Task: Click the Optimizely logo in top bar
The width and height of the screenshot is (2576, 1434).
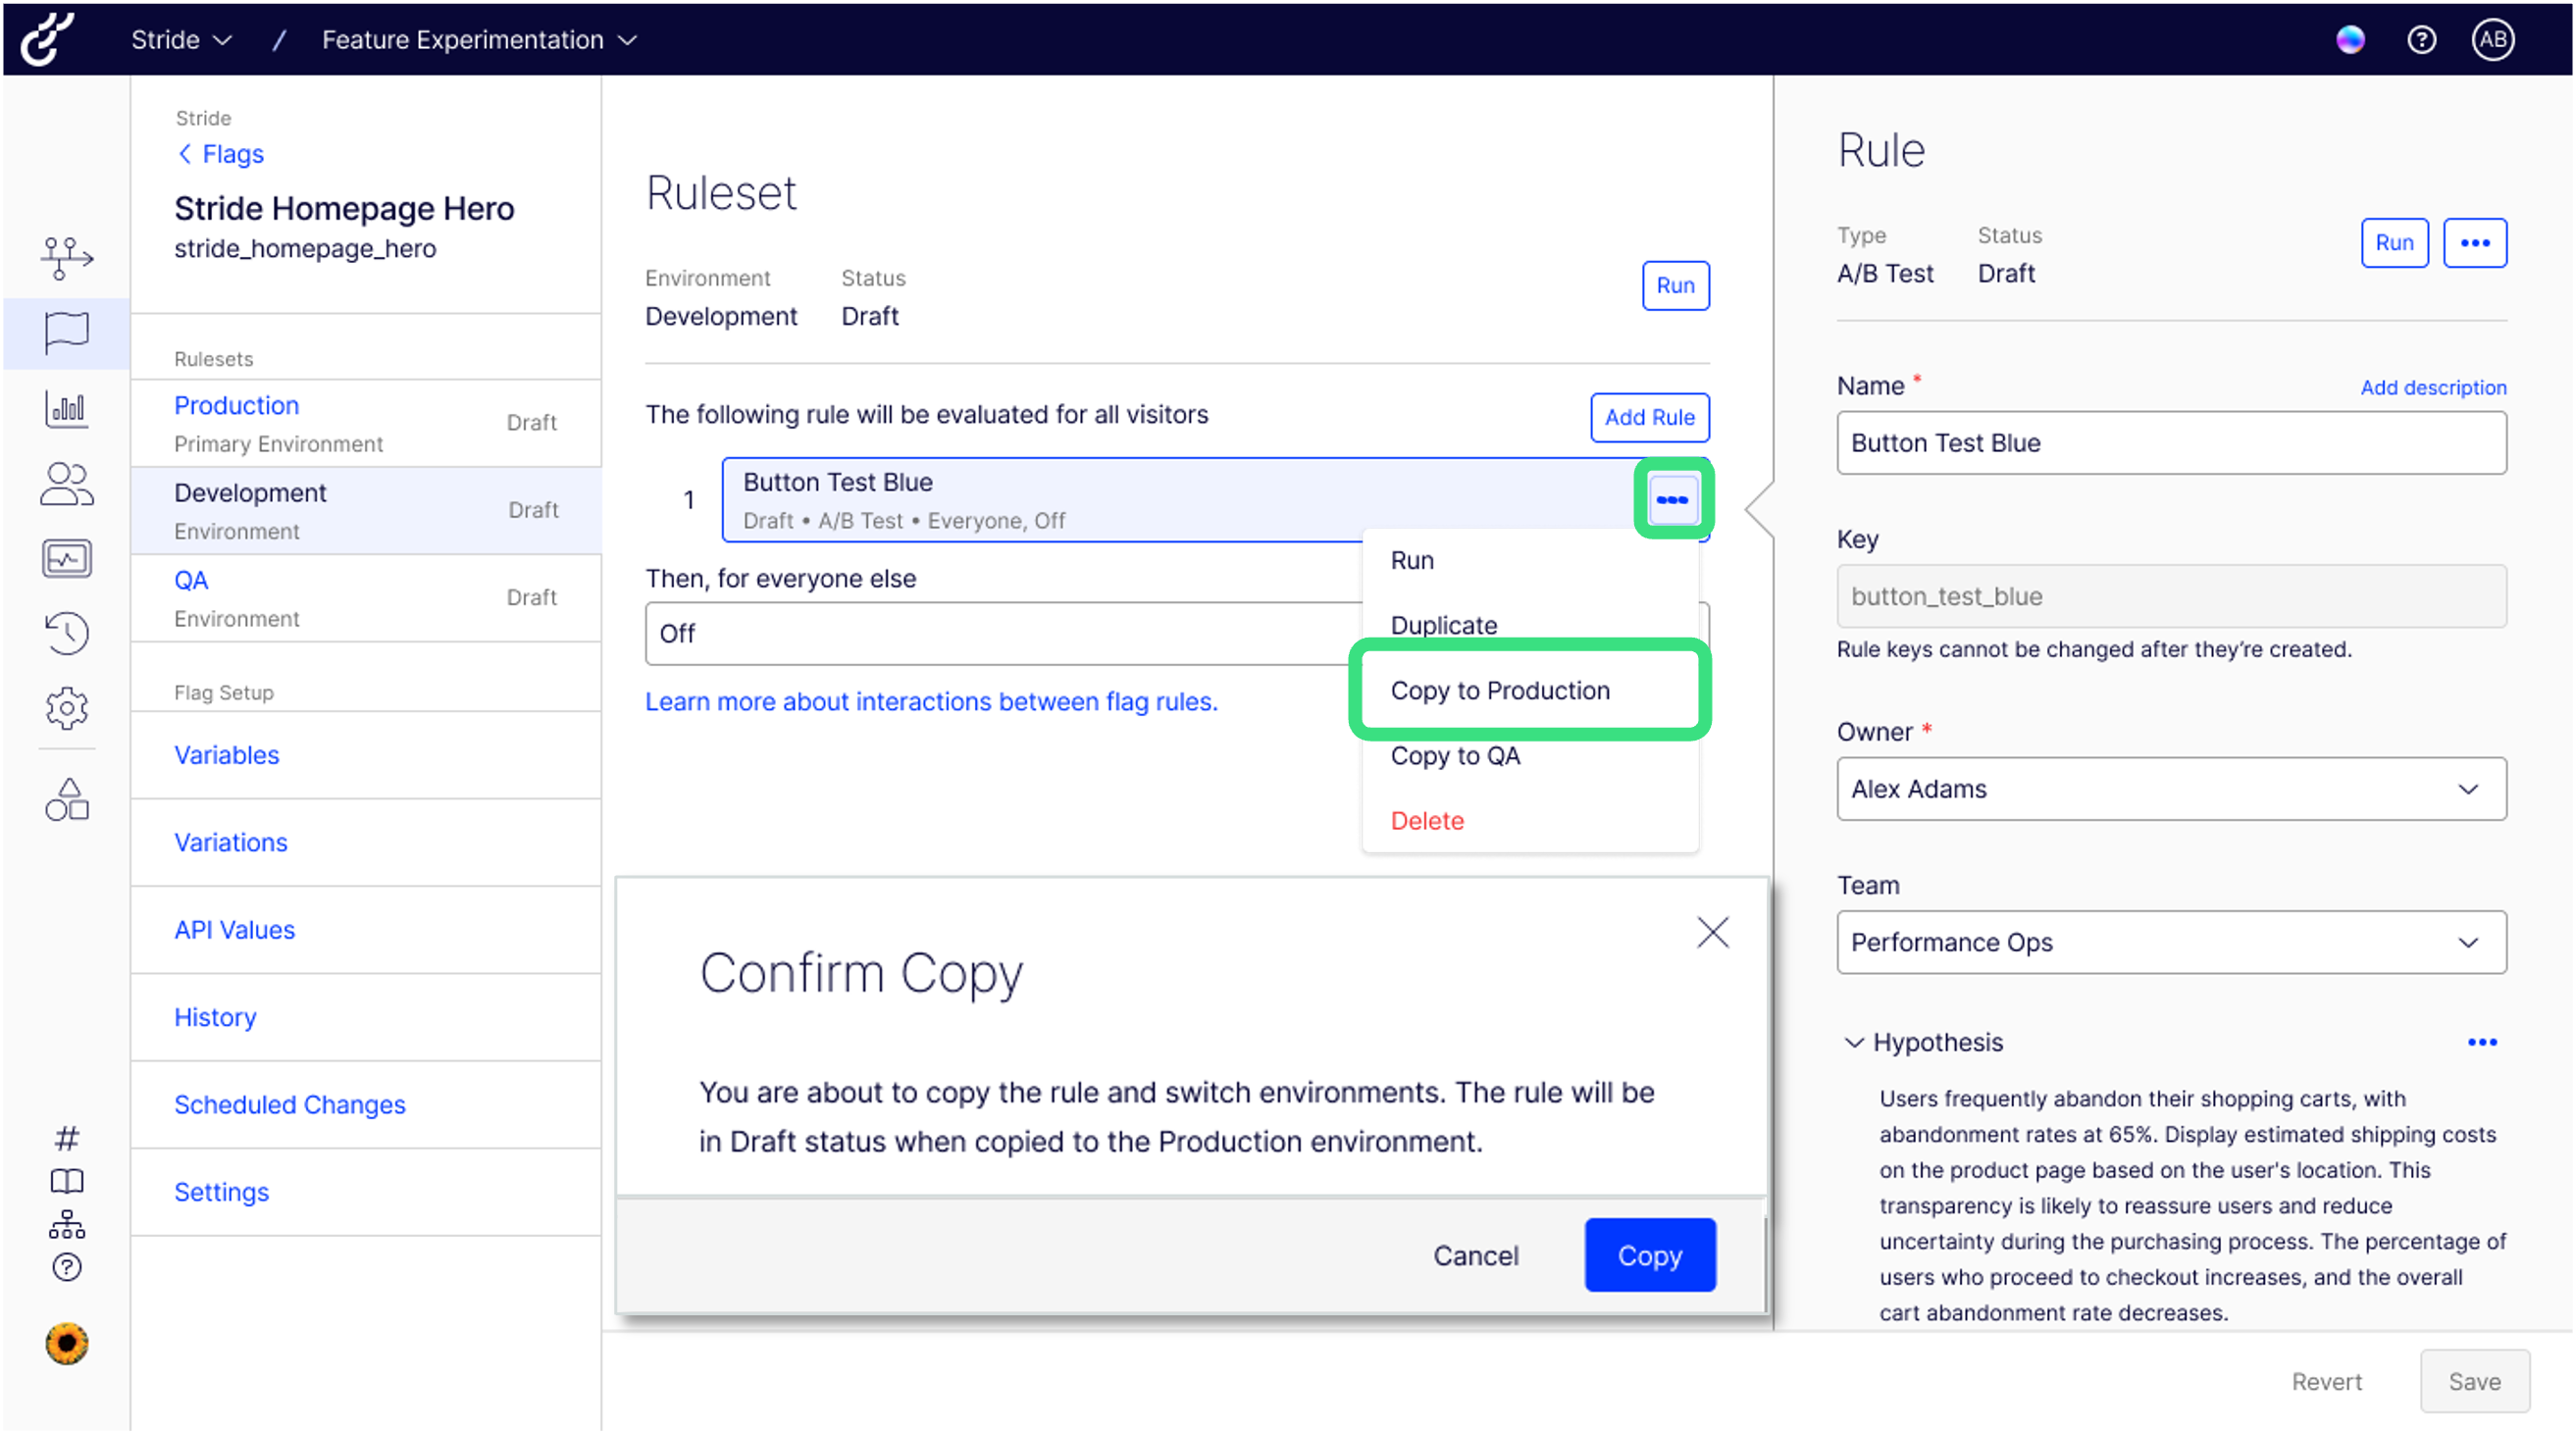Action: tap(47, 39)
